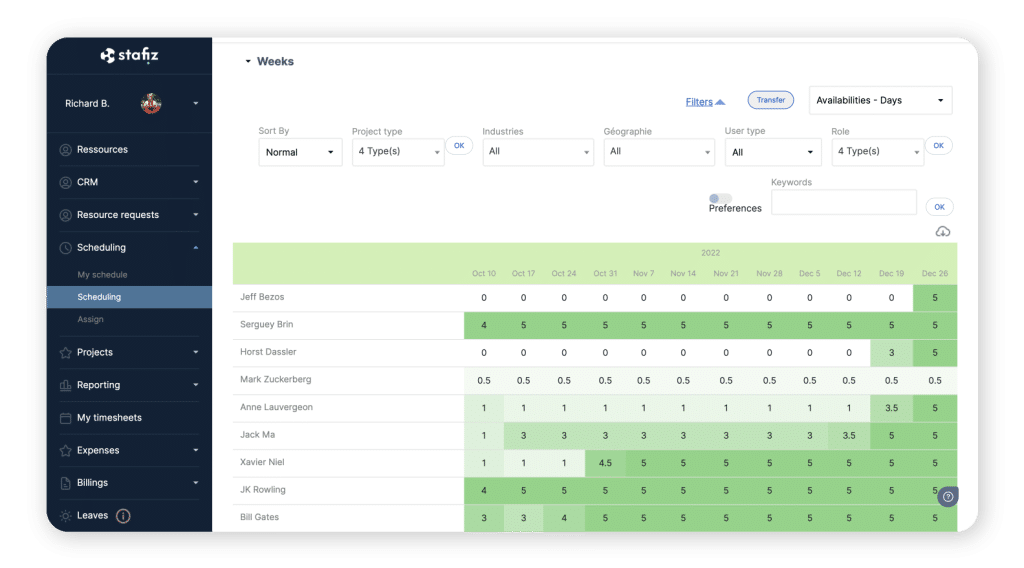
Task: Click the Filters link
Action: pos(699,102)
